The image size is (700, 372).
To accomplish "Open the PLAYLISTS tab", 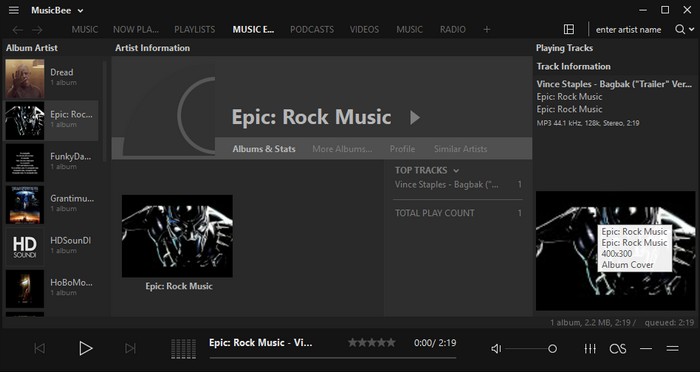I will coord(195,29).
